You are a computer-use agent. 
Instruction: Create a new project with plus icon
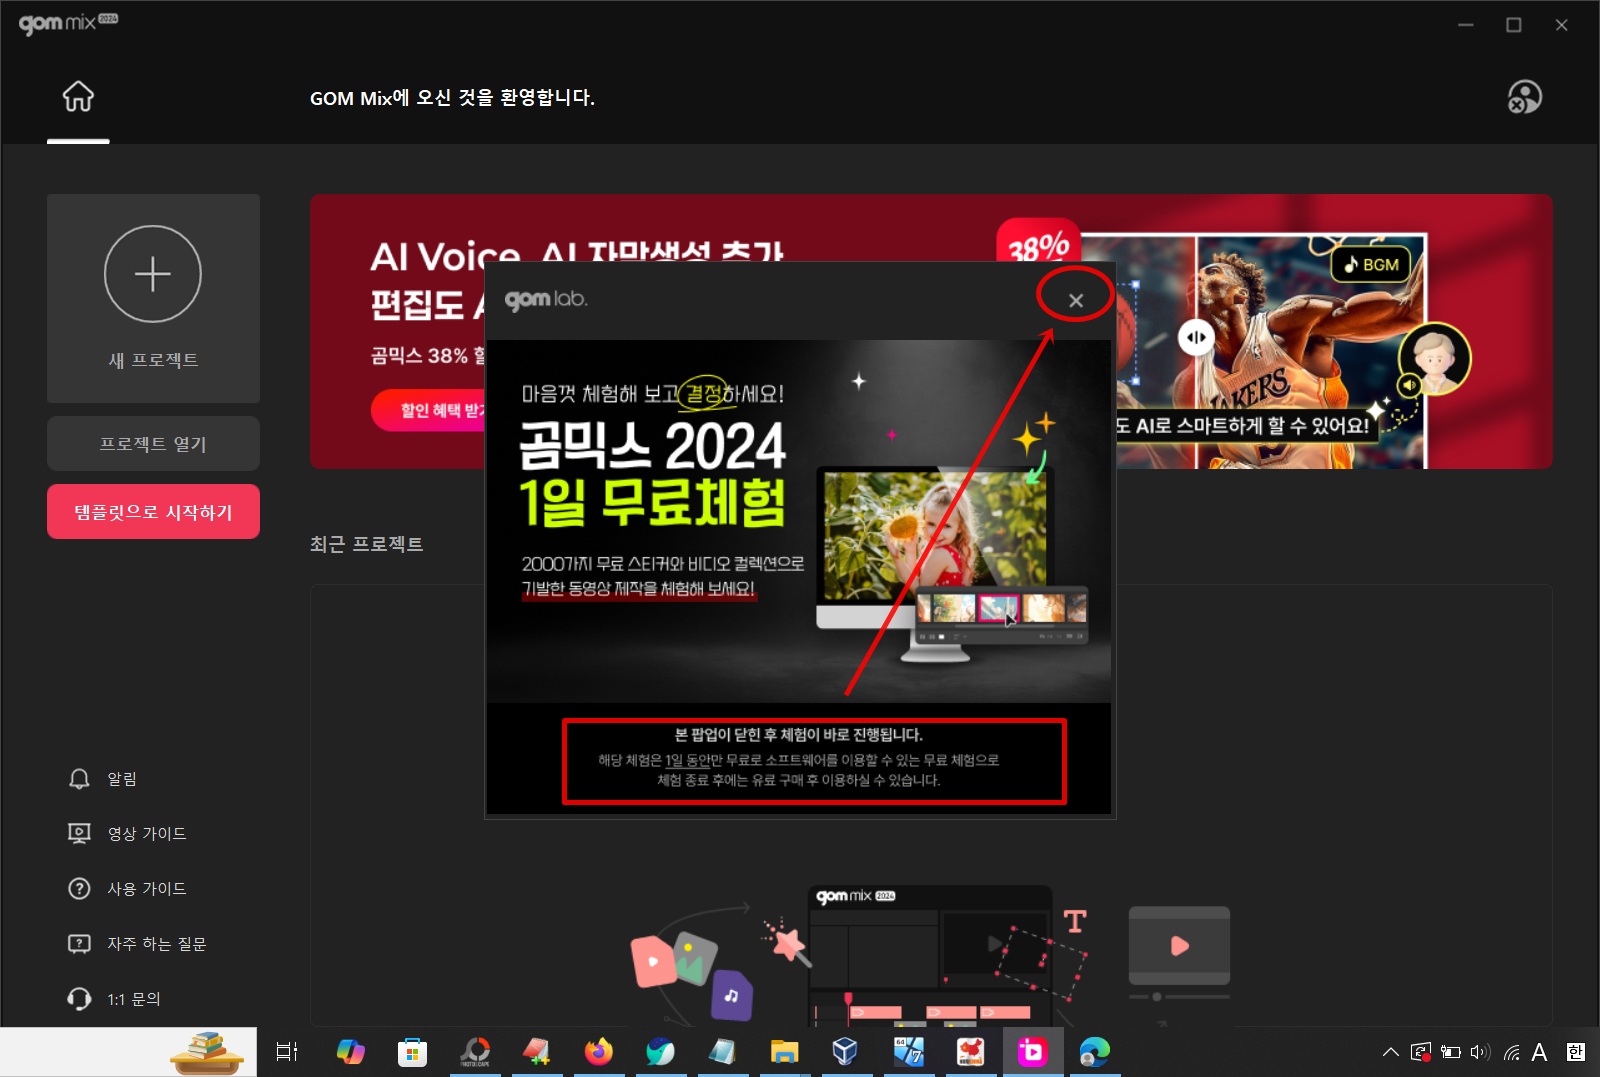click(153, 274)
